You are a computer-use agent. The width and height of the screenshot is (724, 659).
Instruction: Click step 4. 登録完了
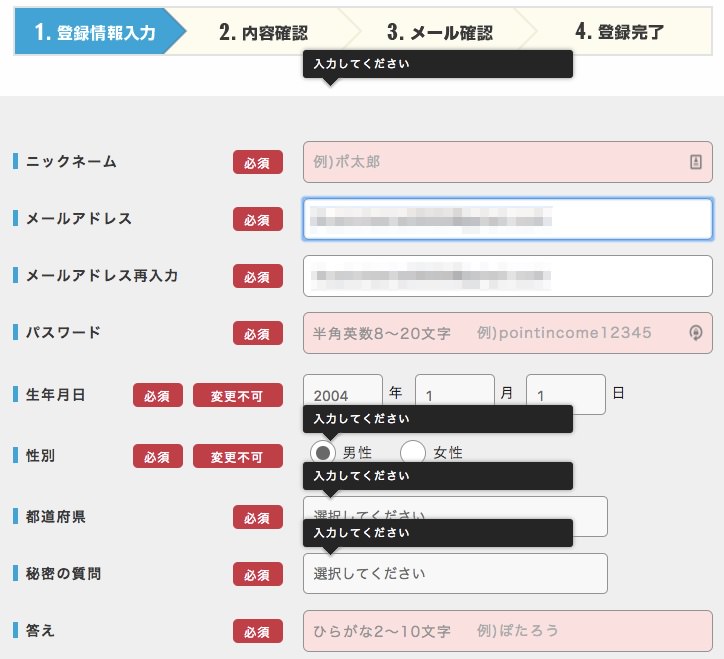pos(620,32)
